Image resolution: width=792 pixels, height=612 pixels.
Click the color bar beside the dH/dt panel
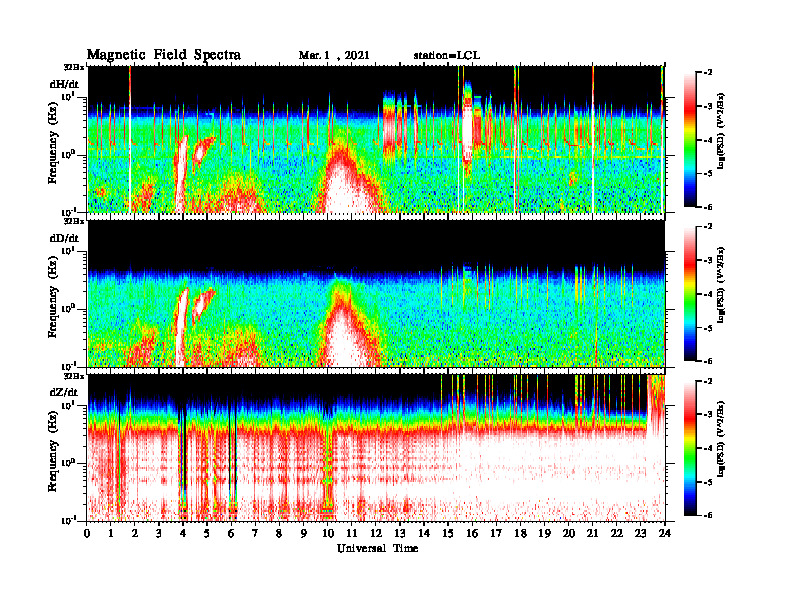(690, 139)
